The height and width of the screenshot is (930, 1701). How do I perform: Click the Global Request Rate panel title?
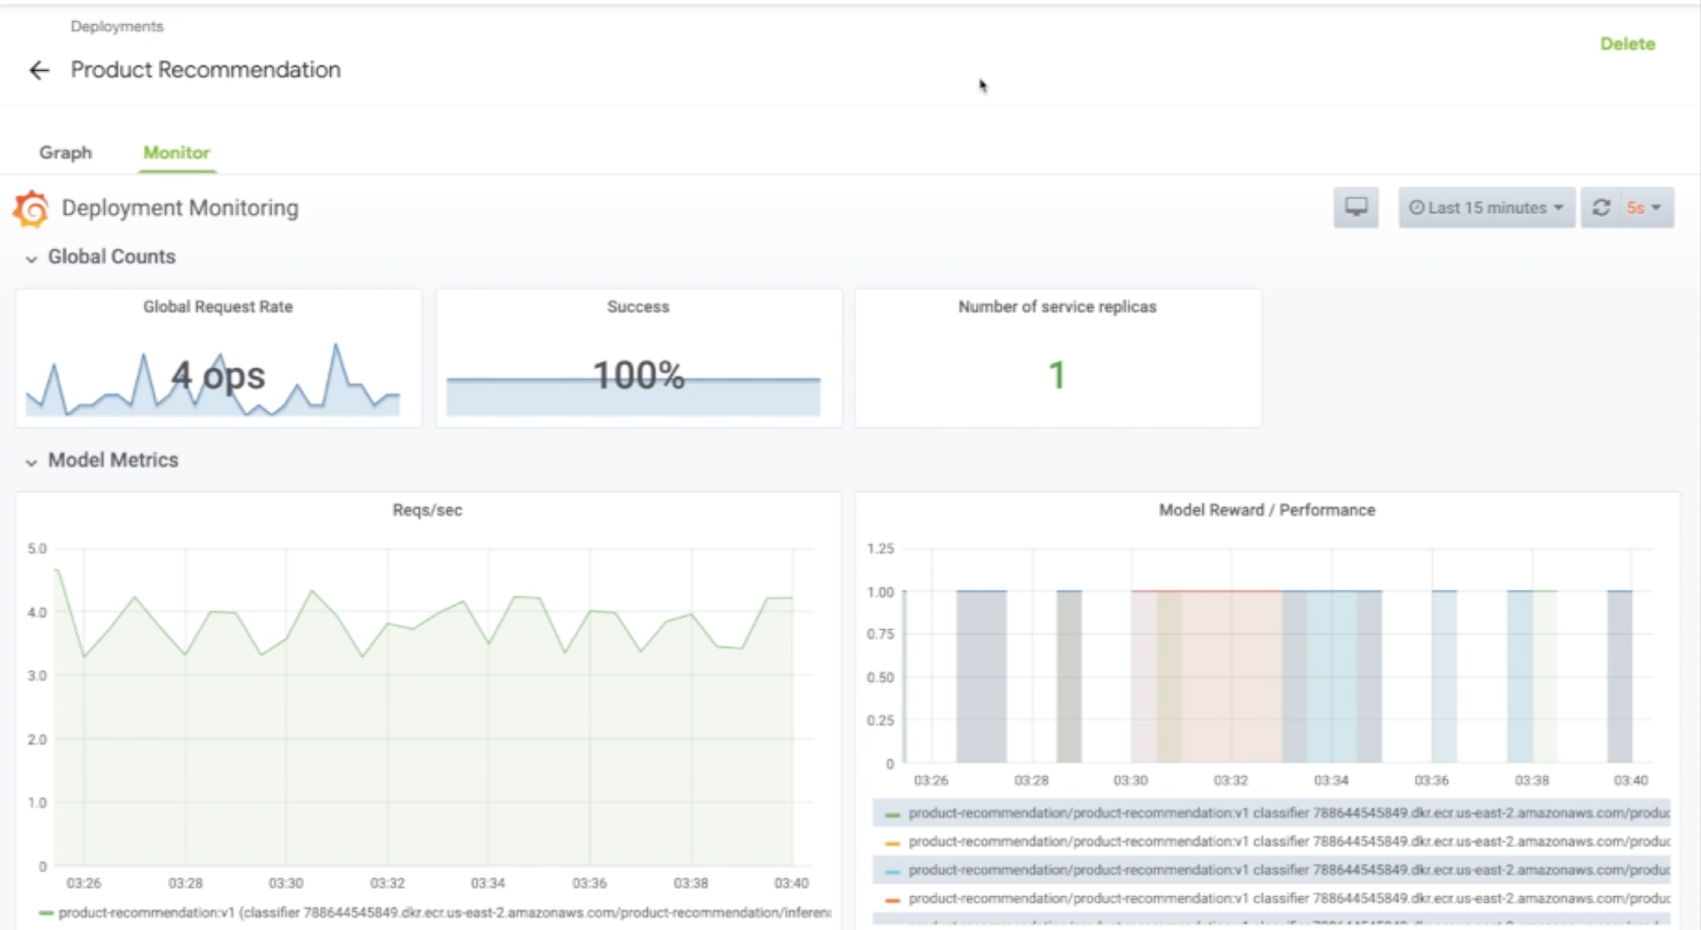coord(218,307)
